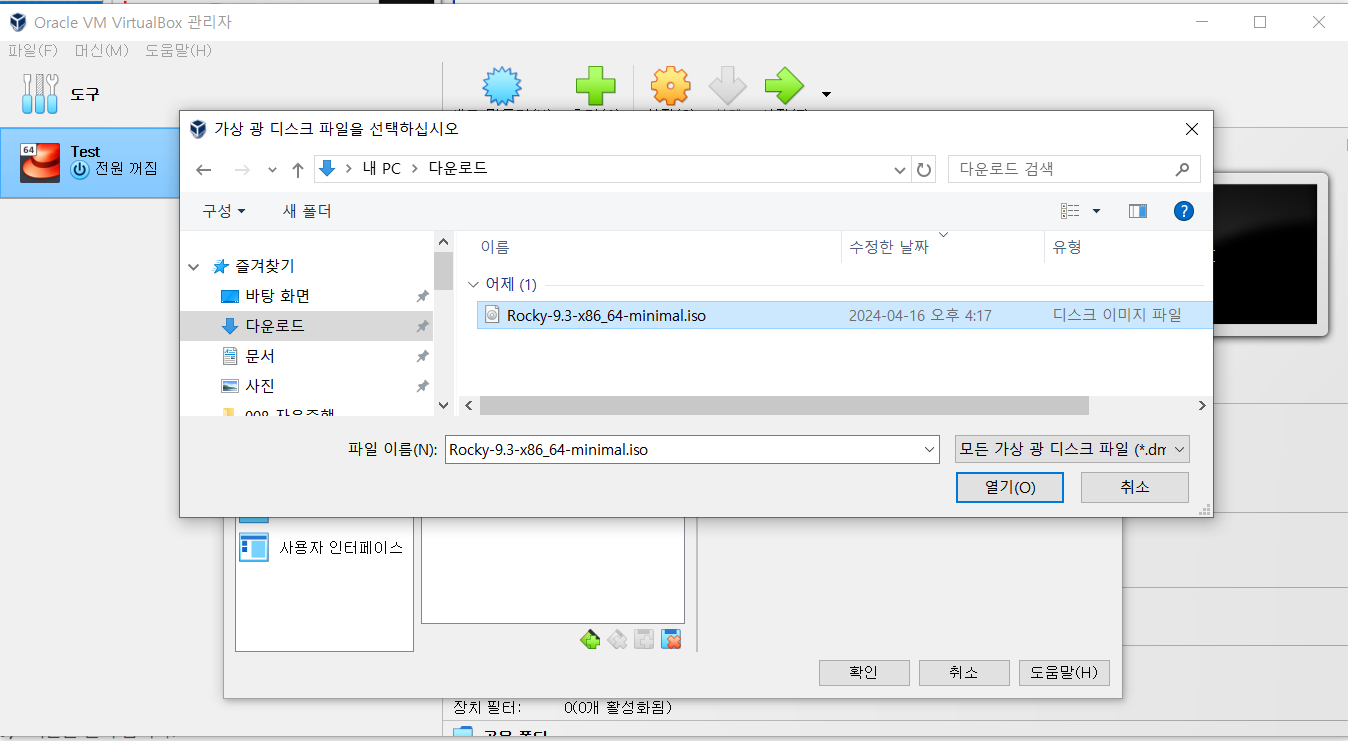1348x741 pixels.
Task: Click 취소 in the file dialog
Action: tap(1135, 487)
